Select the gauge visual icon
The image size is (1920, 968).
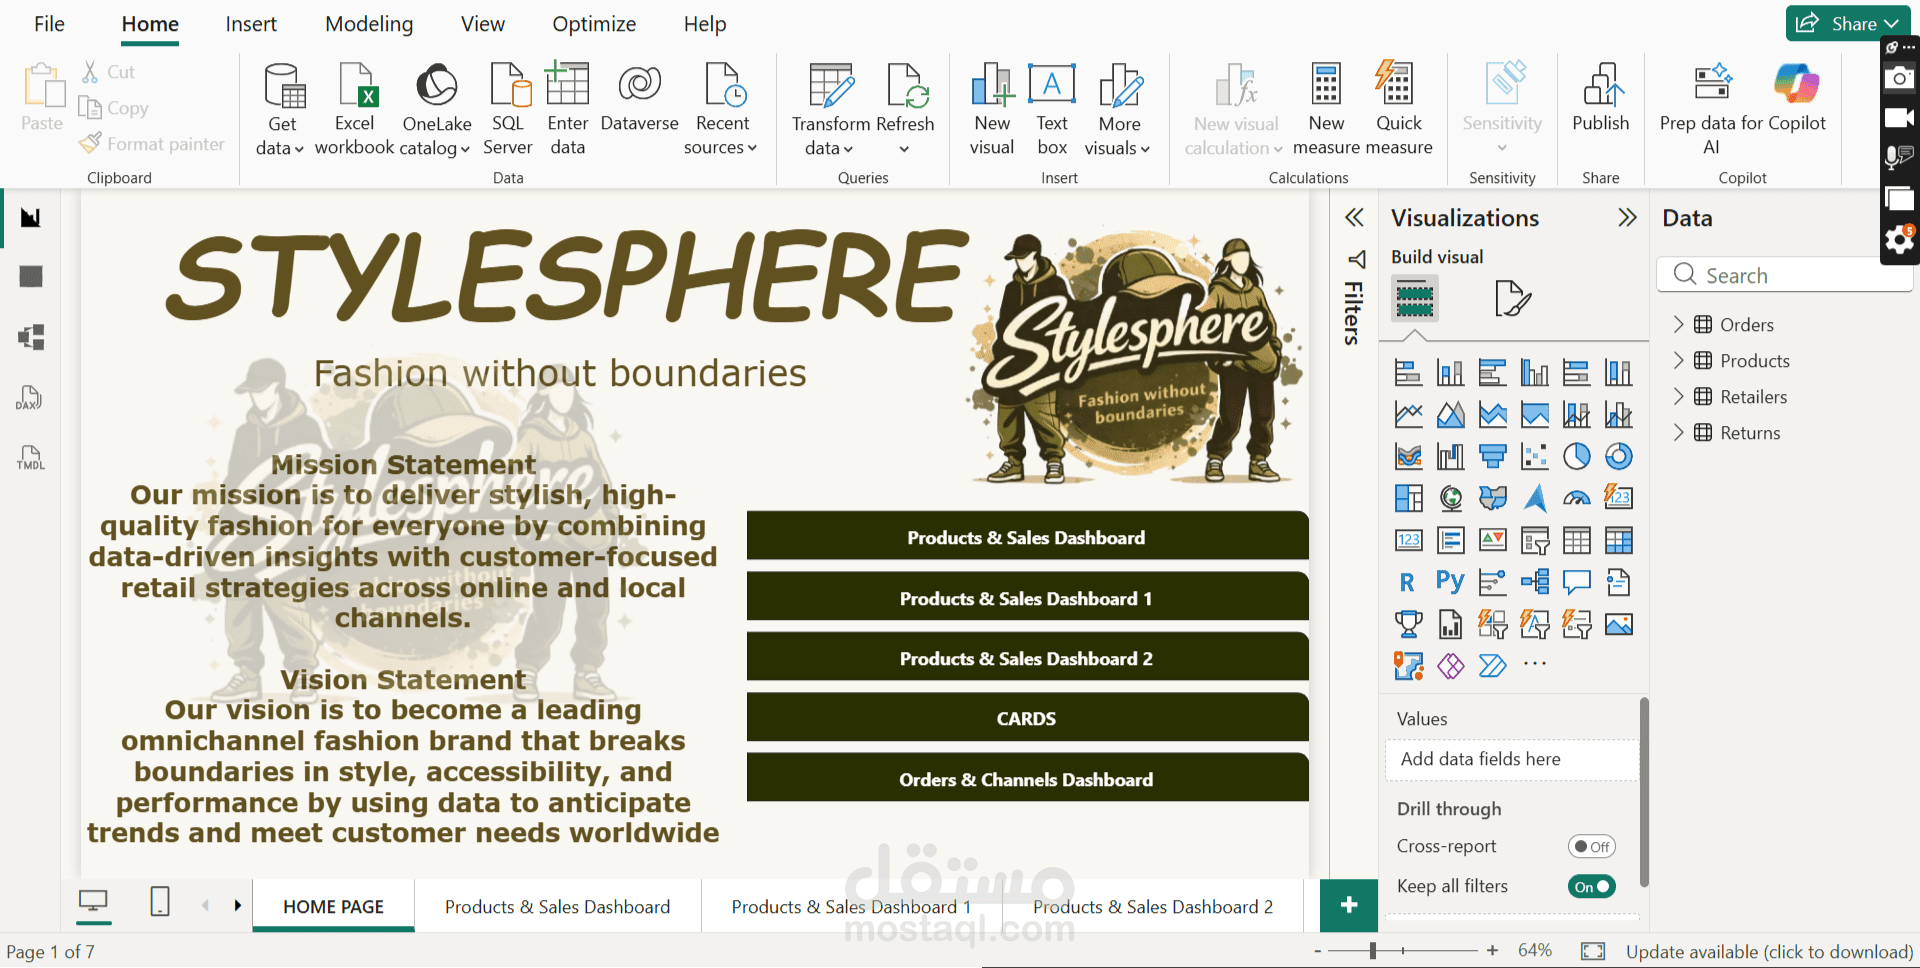(1577, 498)
